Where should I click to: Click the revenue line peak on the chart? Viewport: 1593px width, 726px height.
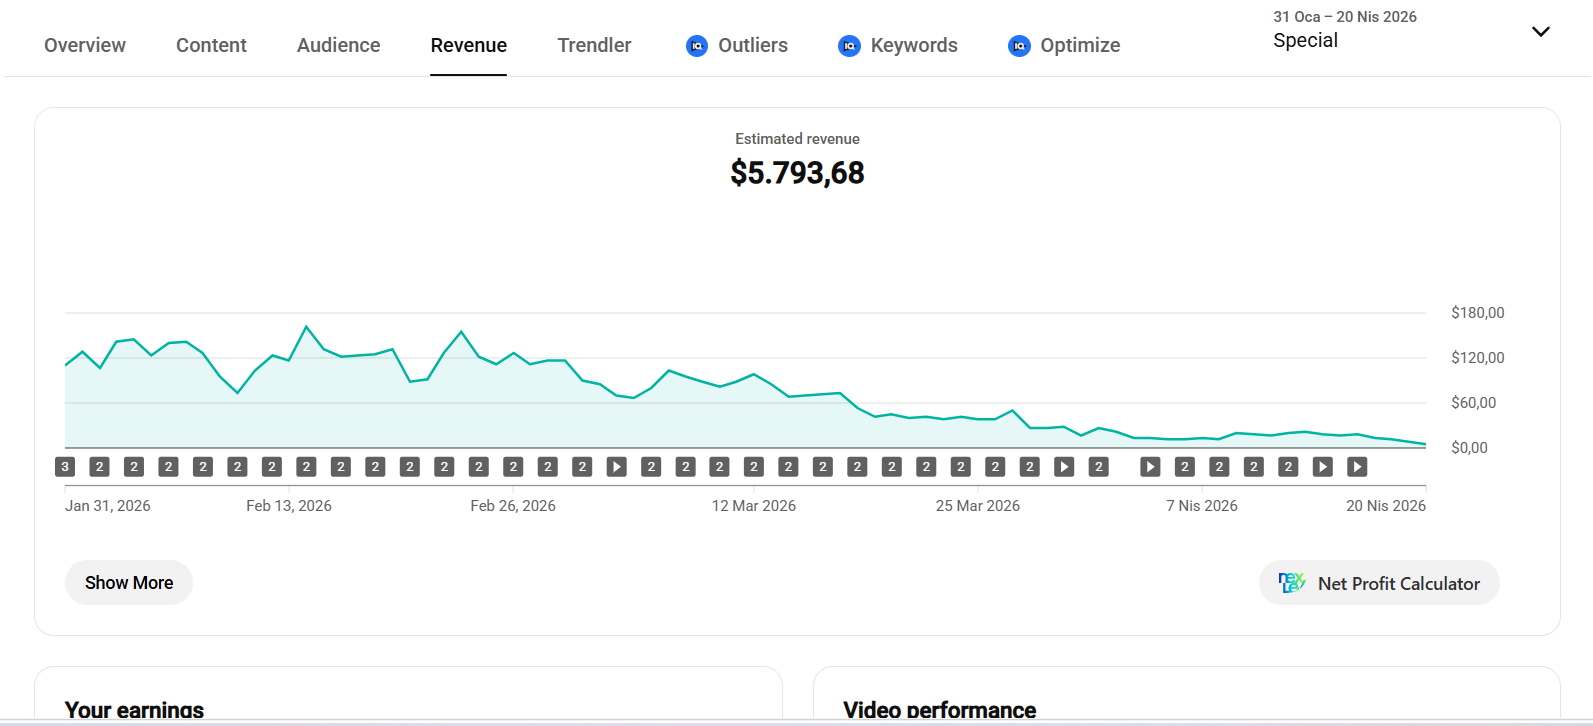pos(306,327)
